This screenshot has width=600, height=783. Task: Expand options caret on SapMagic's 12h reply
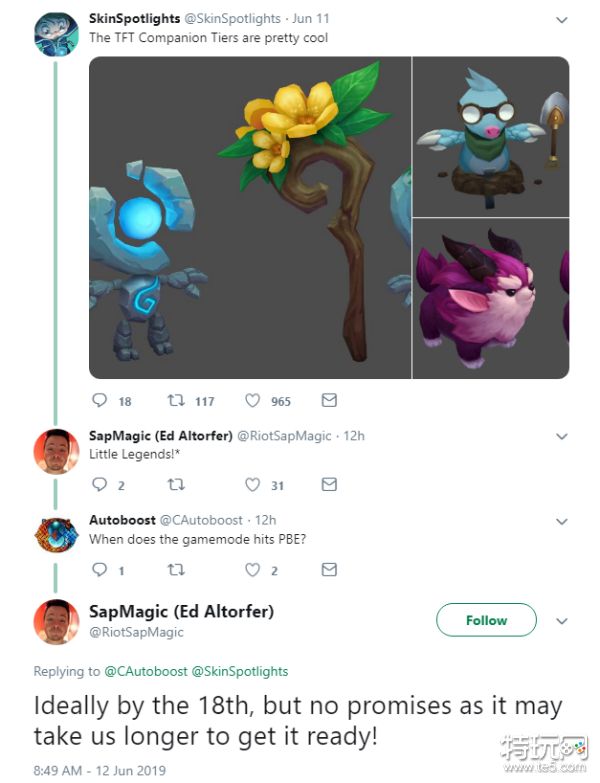point(562,436)
